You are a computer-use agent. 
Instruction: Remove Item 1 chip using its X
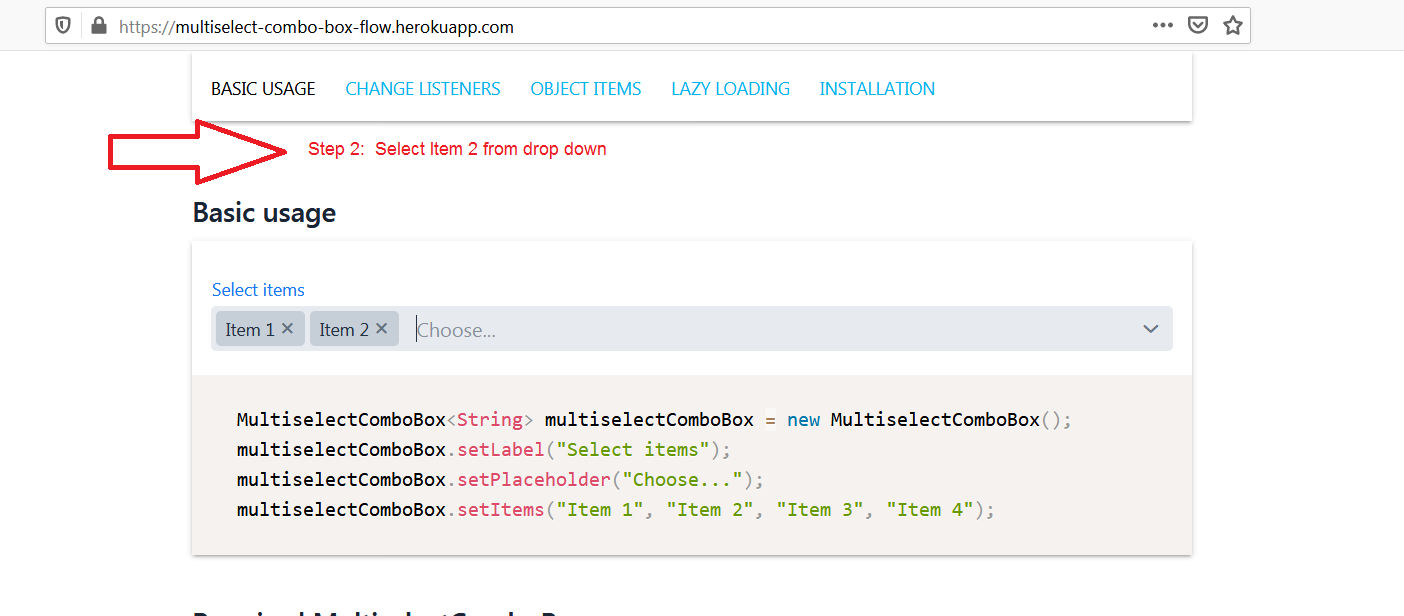[288, 328]
